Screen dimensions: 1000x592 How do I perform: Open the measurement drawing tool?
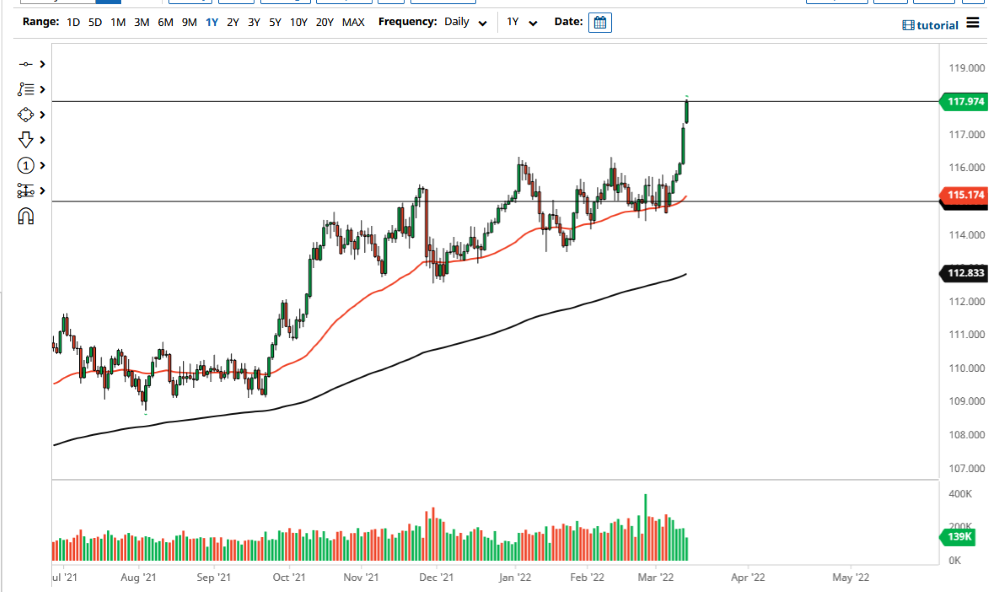click(26, 190)
